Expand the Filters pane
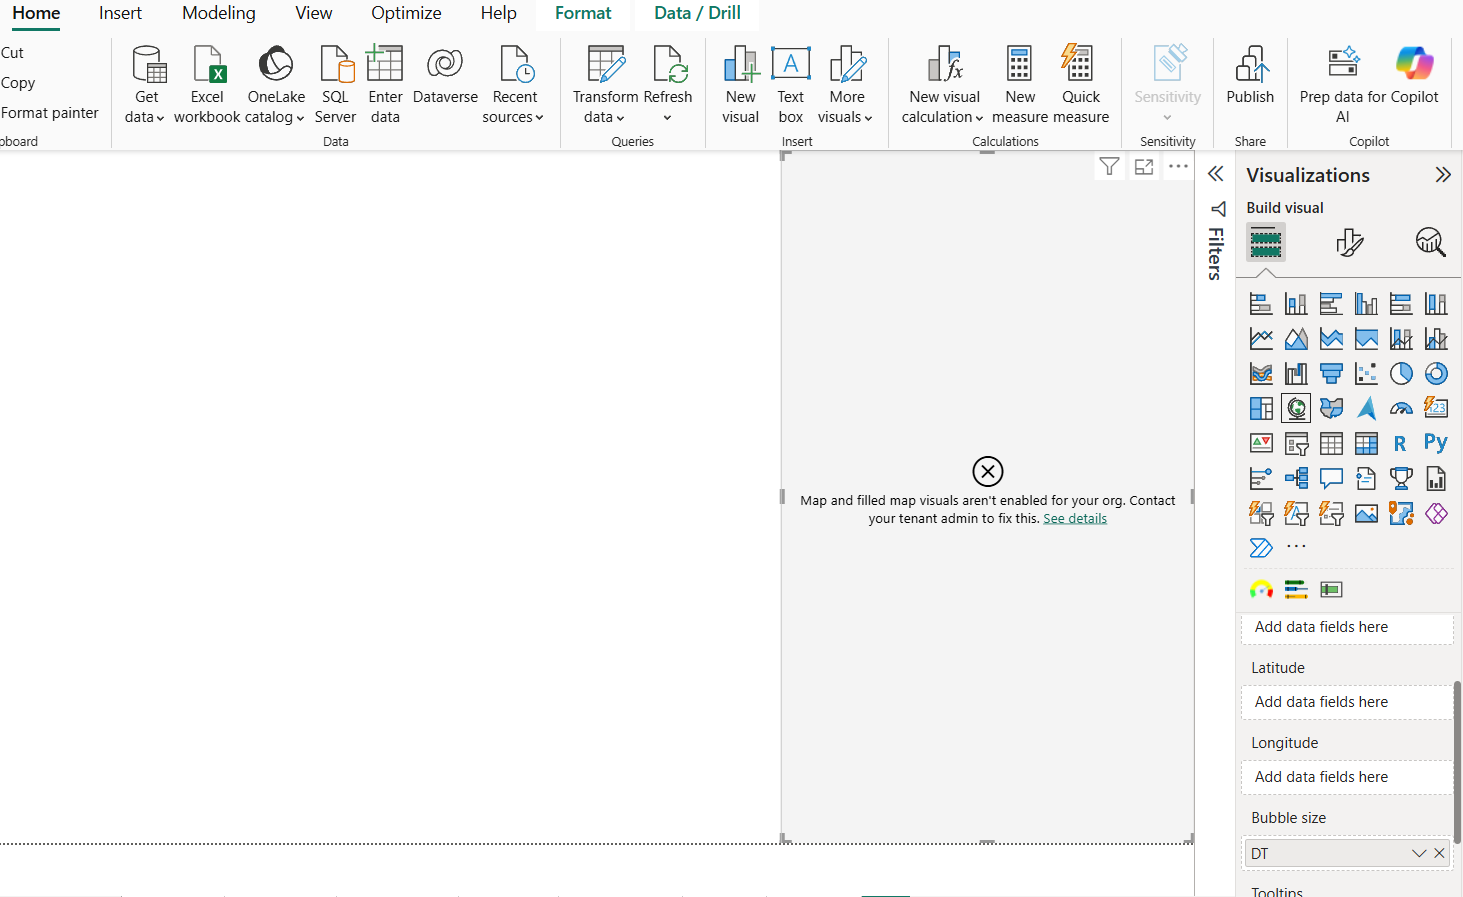Viewport: 1463px width, 897px height. 1215,174
